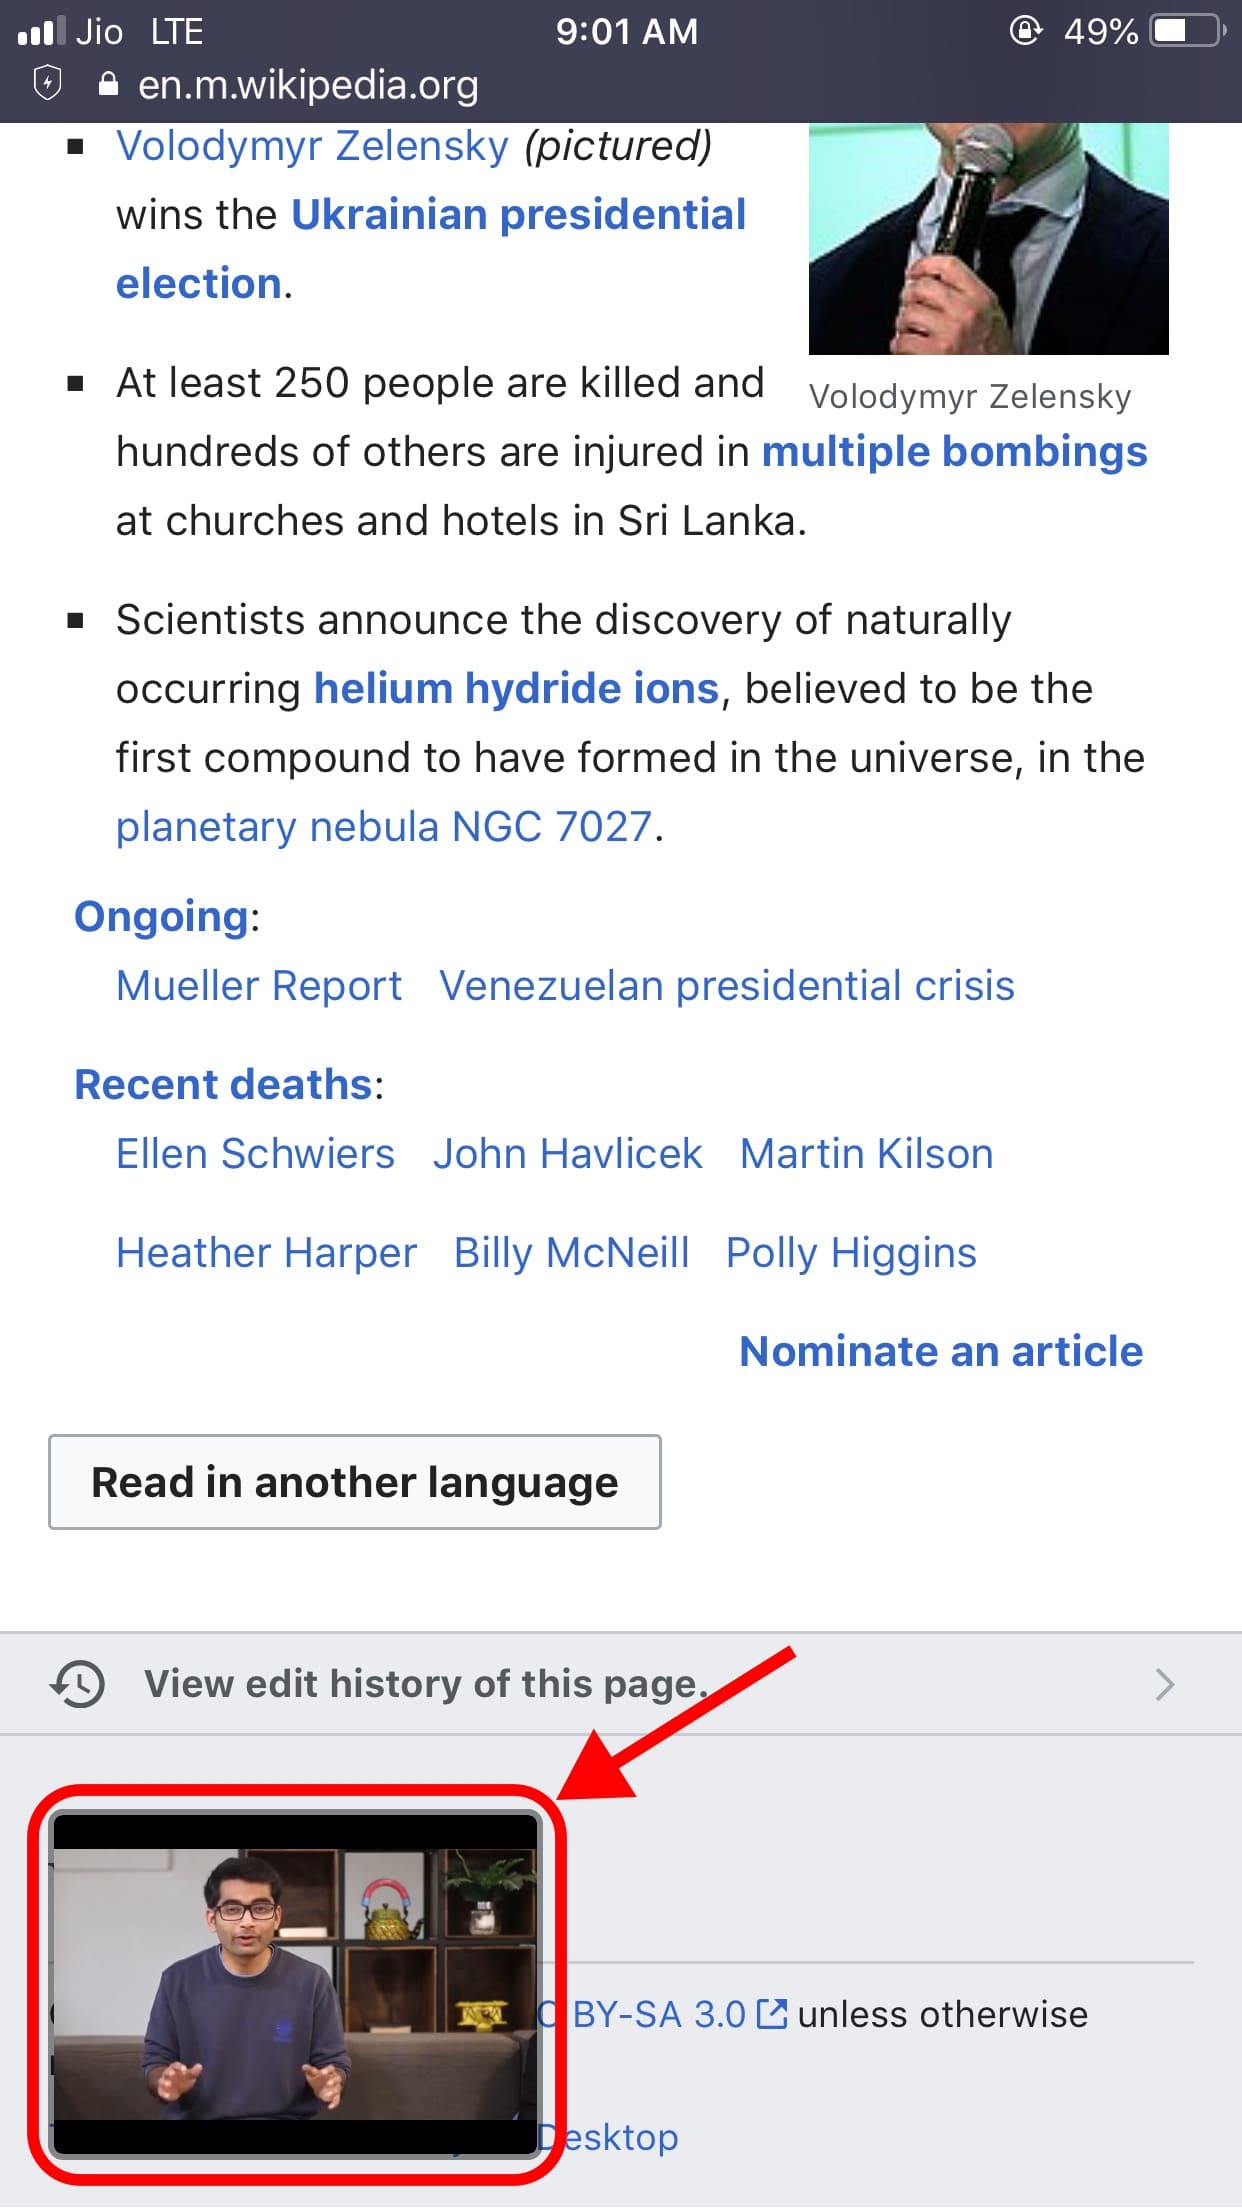1242x2208 pixels.
Task: Expand the edit history chevron arrow
Action: click(1164, 1684)
